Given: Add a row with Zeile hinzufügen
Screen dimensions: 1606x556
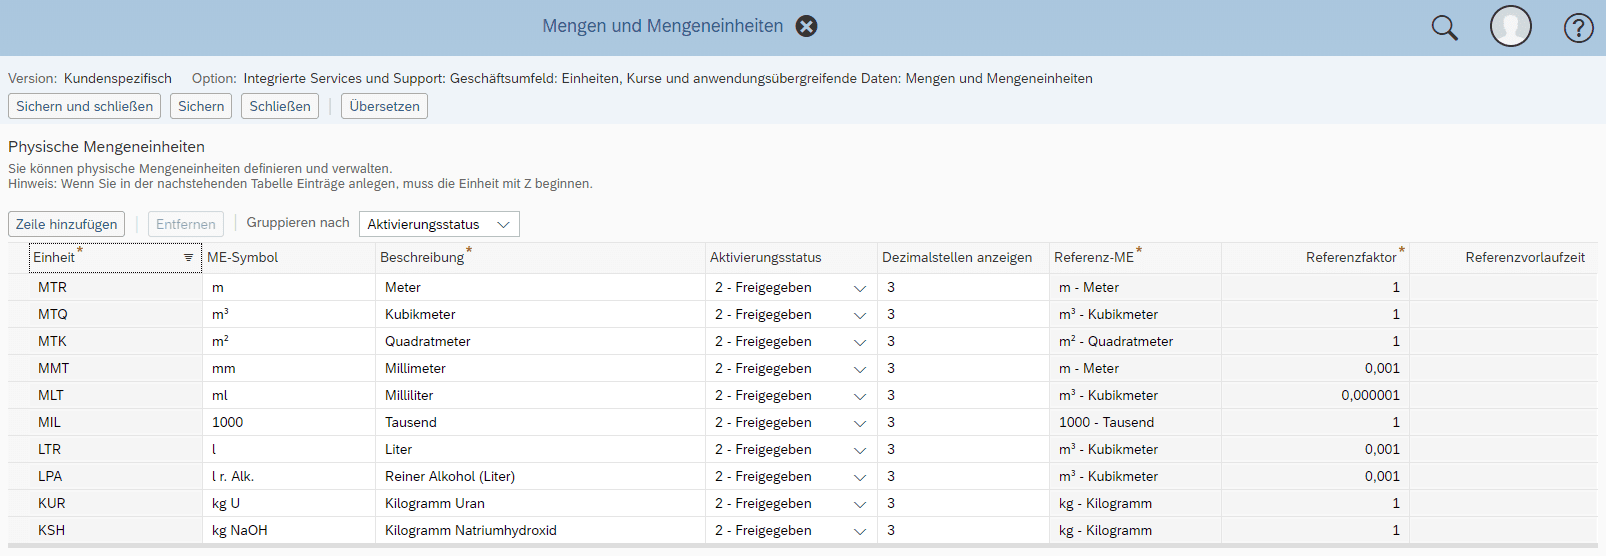Looking at the screenshot, I should (66, 224).
